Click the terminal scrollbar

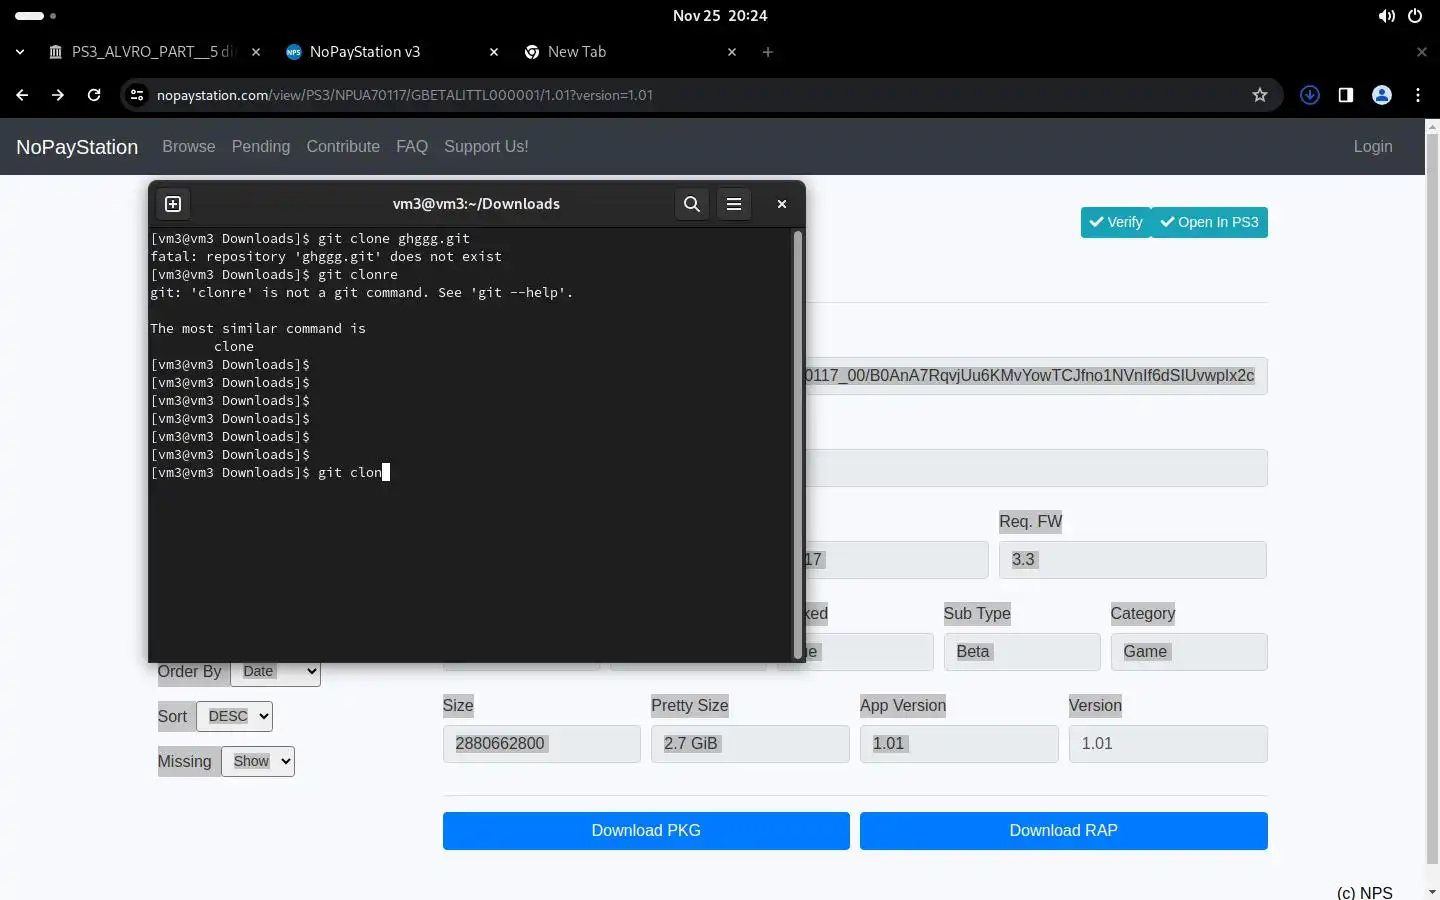coord(798,445)
